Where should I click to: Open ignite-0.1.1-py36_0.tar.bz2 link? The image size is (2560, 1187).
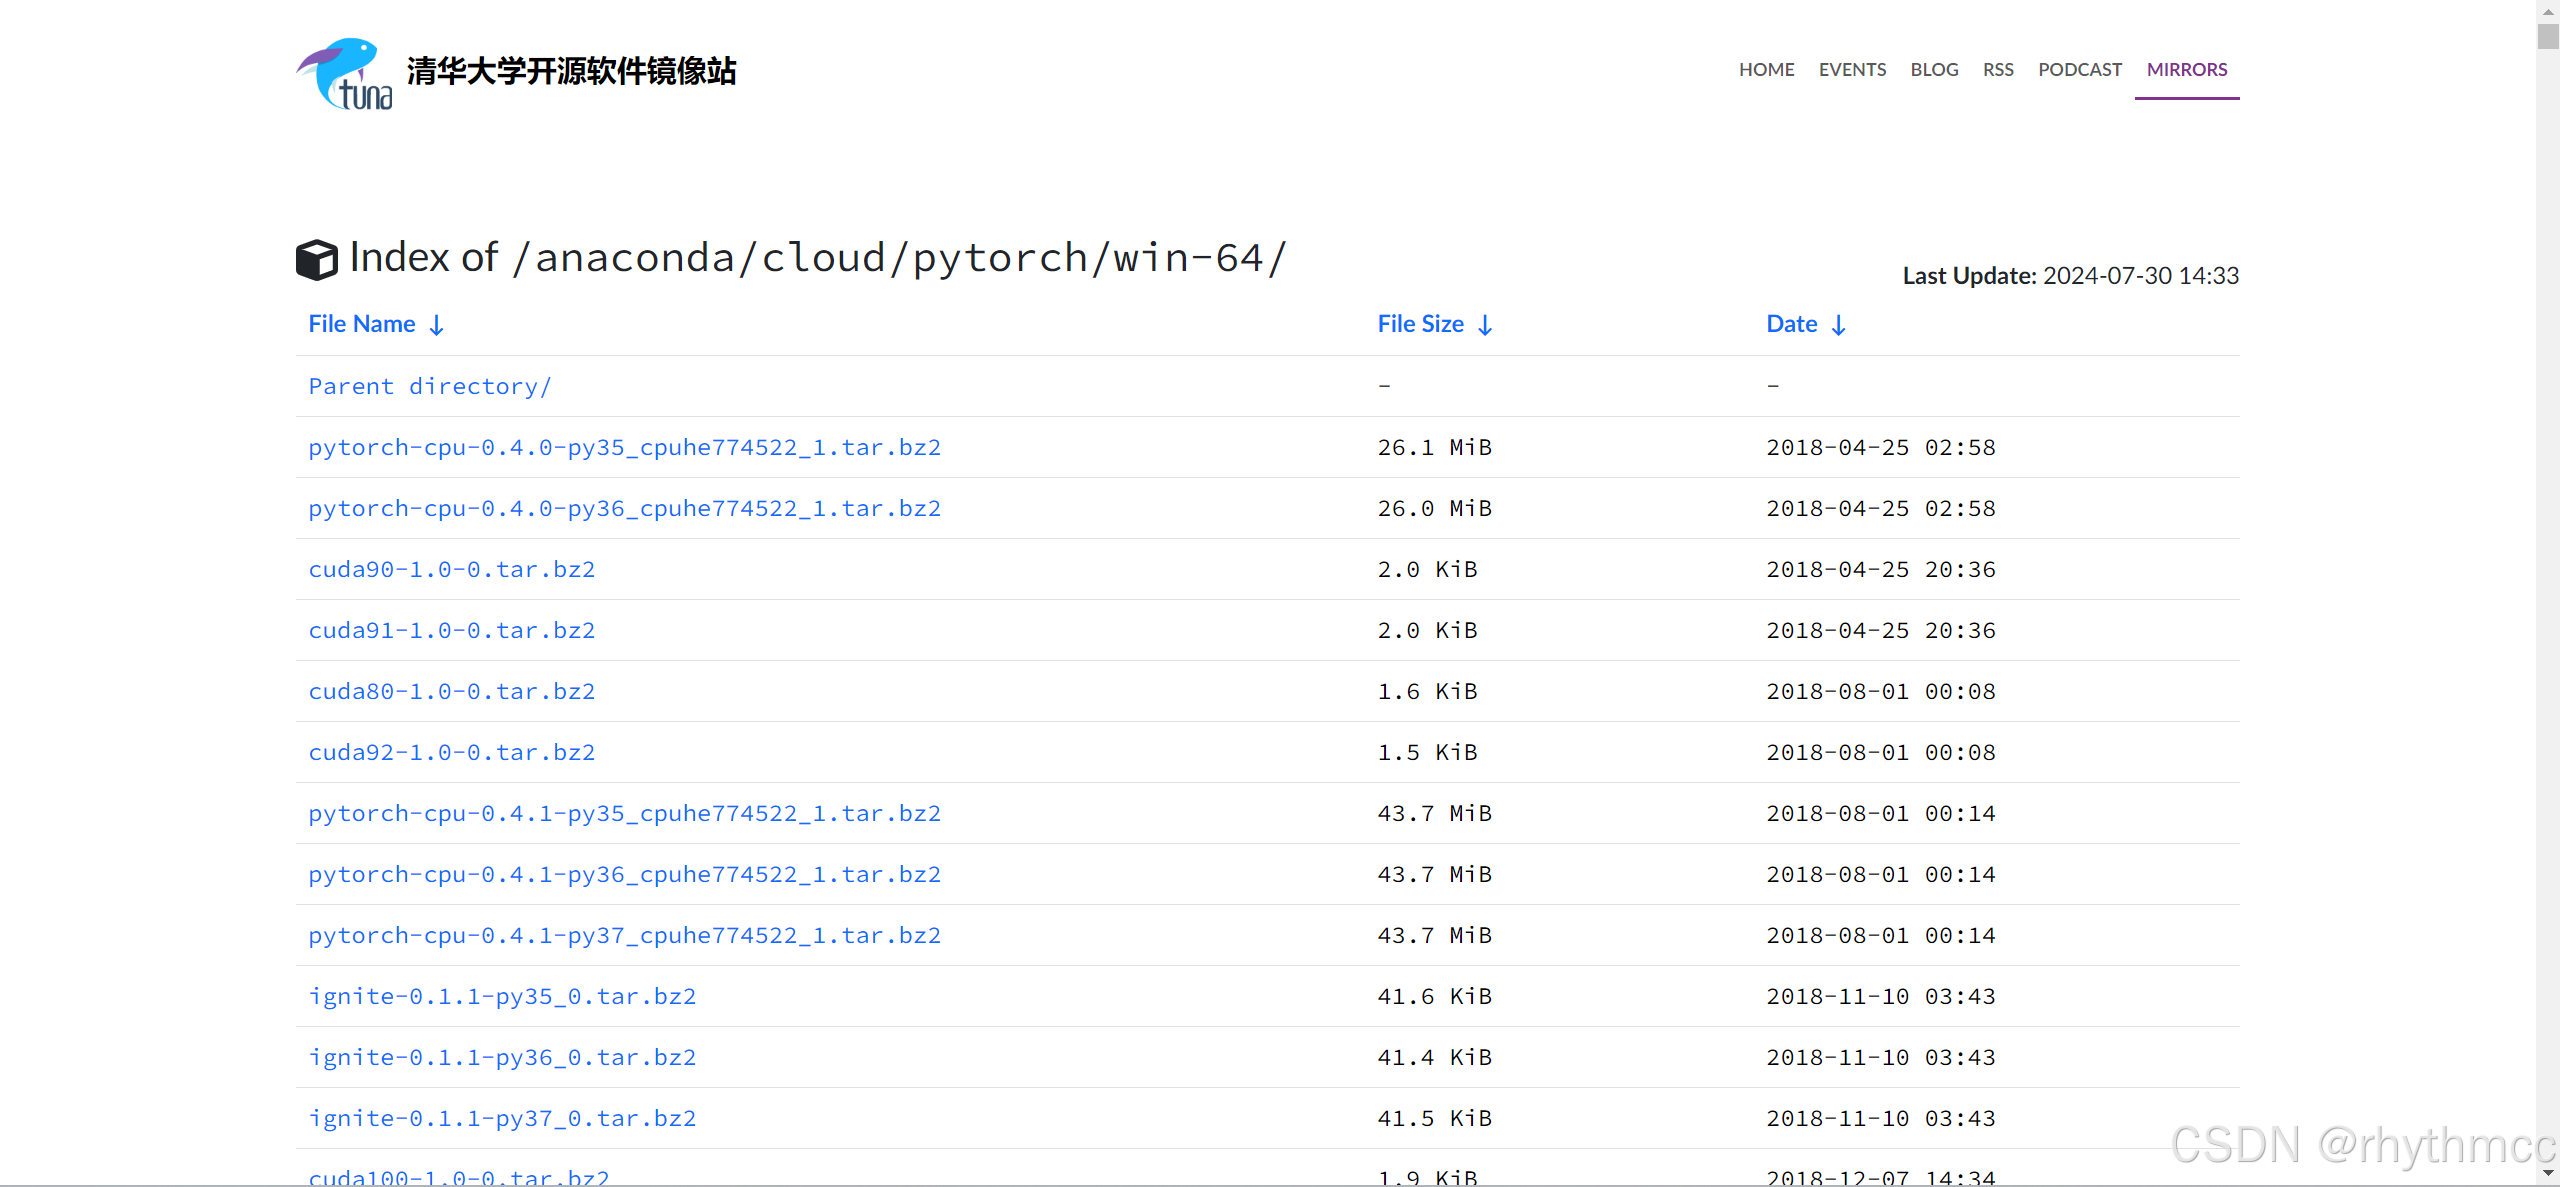pyautogui.click(x=502, y=1058)
